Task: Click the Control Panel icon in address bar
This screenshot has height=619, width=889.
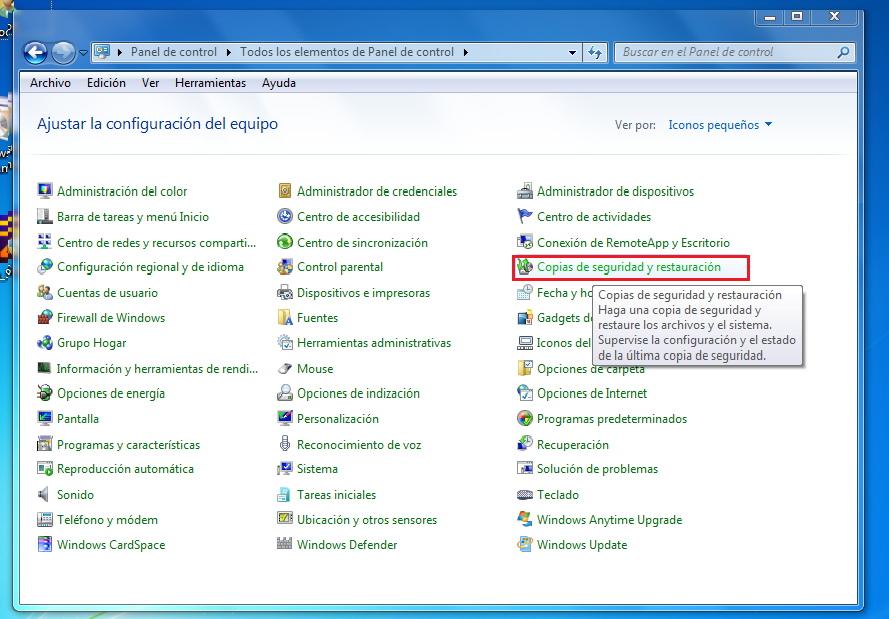Action: click(x=102, y=52)
